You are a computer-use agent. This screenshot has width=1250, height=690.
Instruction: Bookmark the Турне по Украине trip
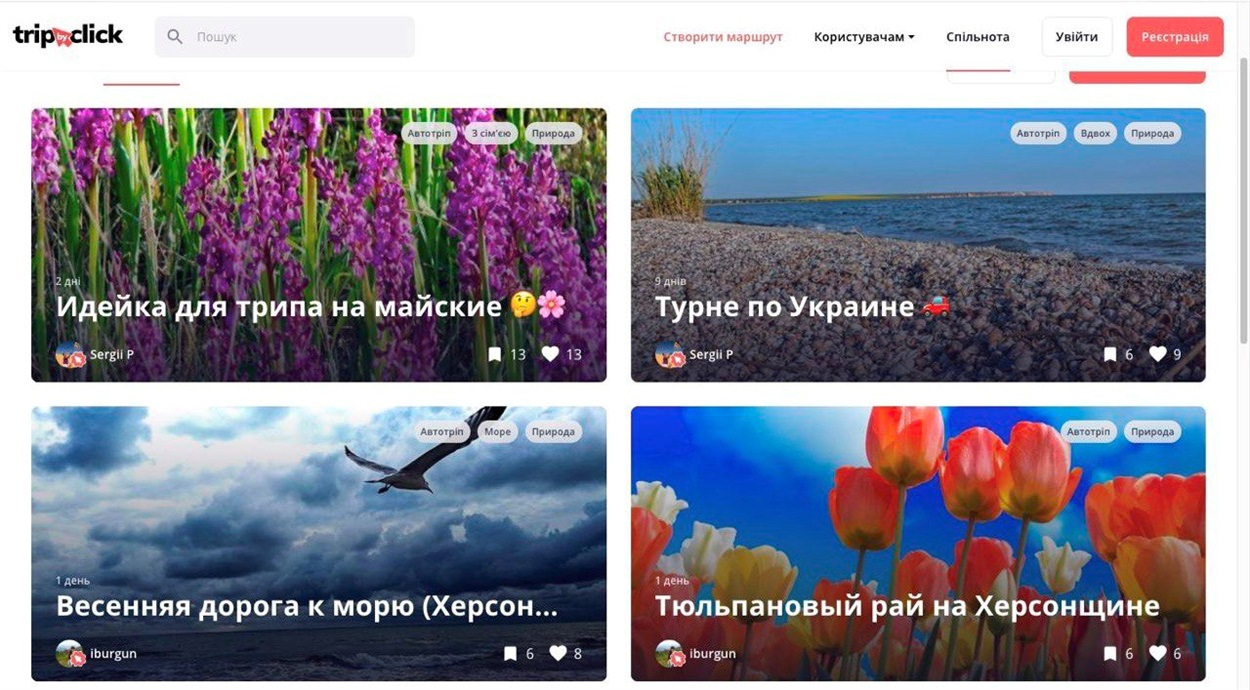1110,354
